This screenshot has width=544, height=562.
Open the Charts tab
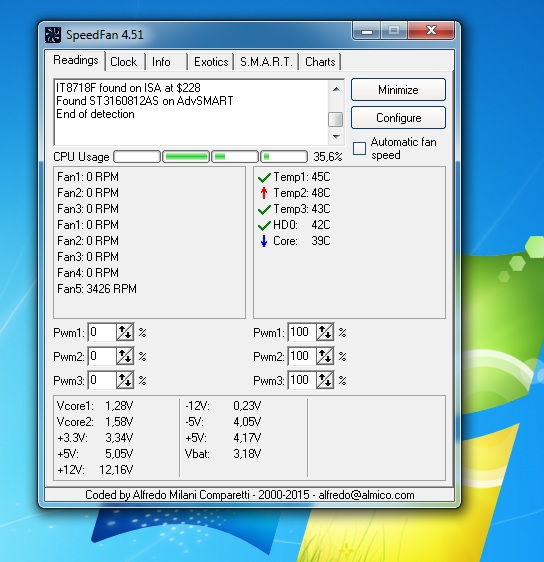[x=320, y=62]
